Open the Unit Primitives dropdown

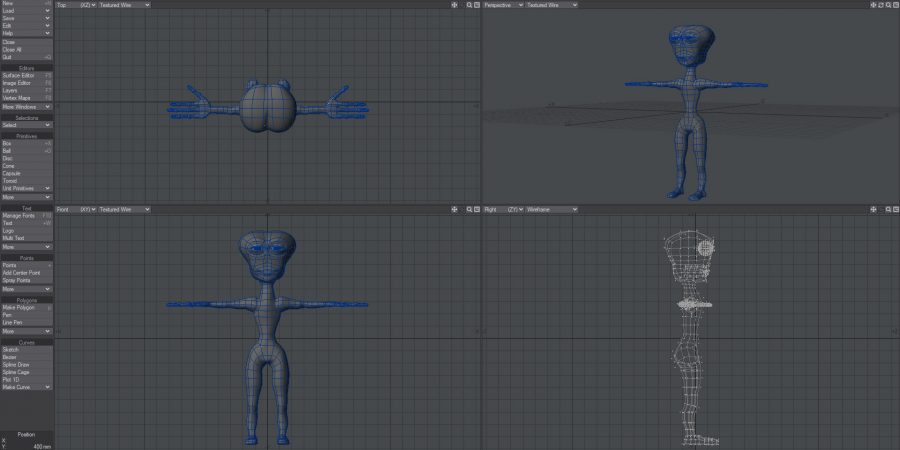pyautogui.click(x=26, y=188)
